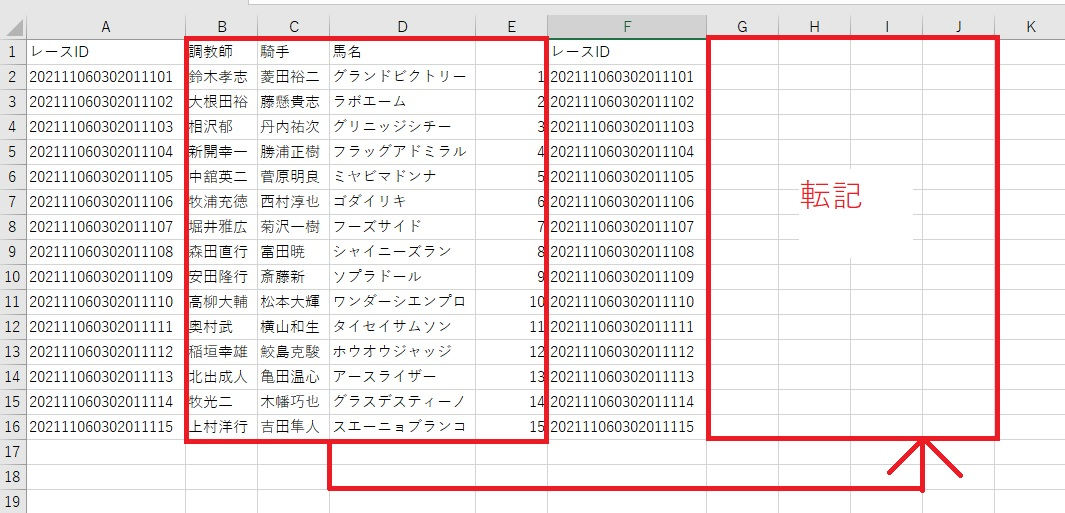This screenshot has width=1065, height=513.
Task: Click cell F7 with 202111060302011106
Action: pos(627,202)
